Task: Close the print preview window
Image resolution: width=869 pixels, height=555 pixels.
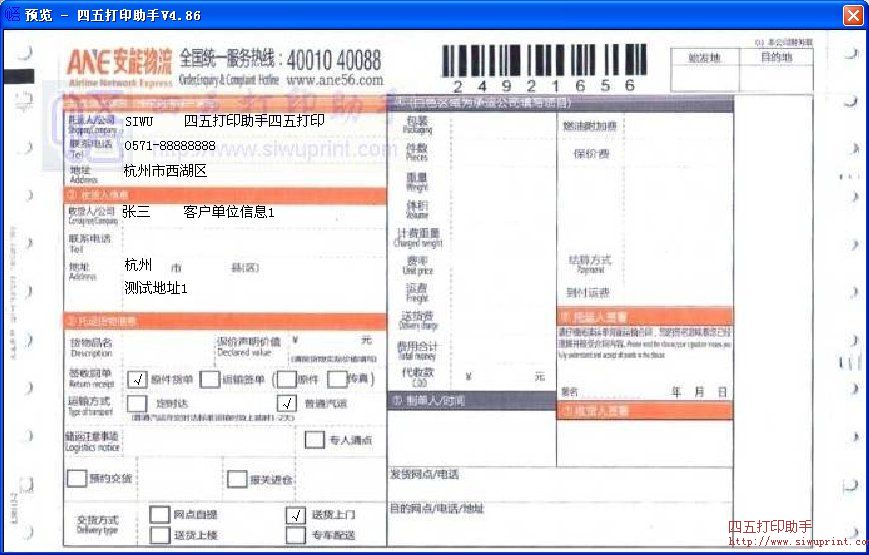Action: 852,15
